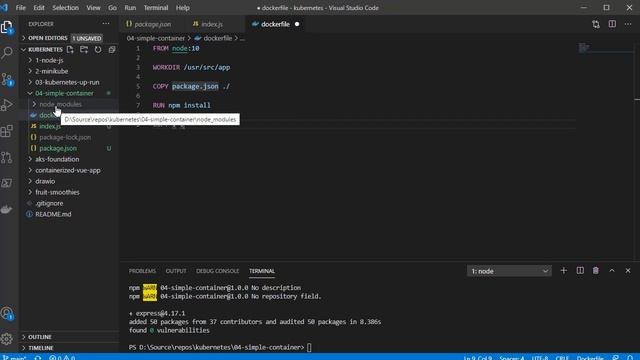Expand the 03-kubernetes-up-run folder
Screen dimensions: 640x360
click(x=67, y=82)
